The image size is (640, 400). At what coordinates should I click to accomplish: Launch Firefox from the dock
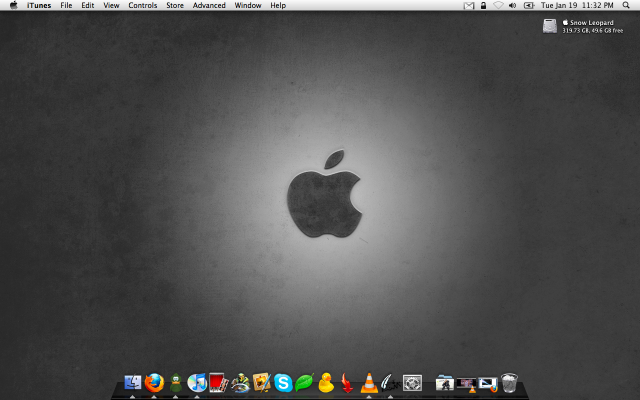click(154, 383)
